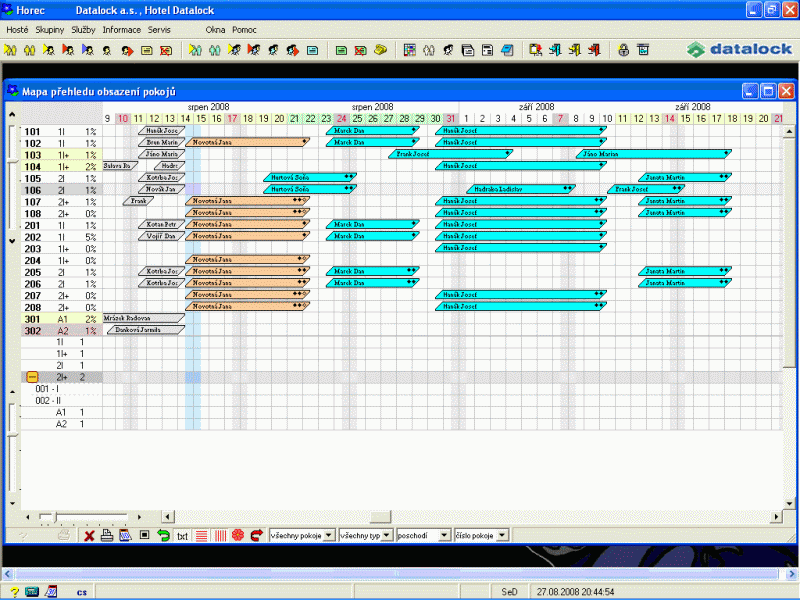
Task: Click the red horizontal lines icon
Action: point(201,536)
